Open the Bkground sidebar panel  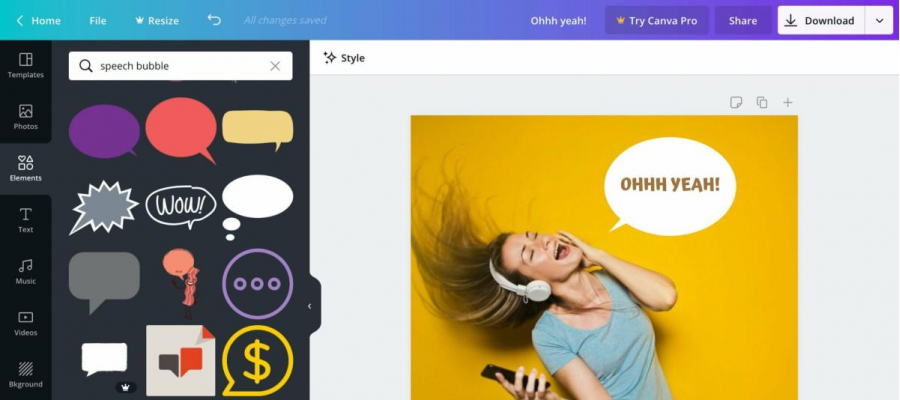click(x=25, y=375)
